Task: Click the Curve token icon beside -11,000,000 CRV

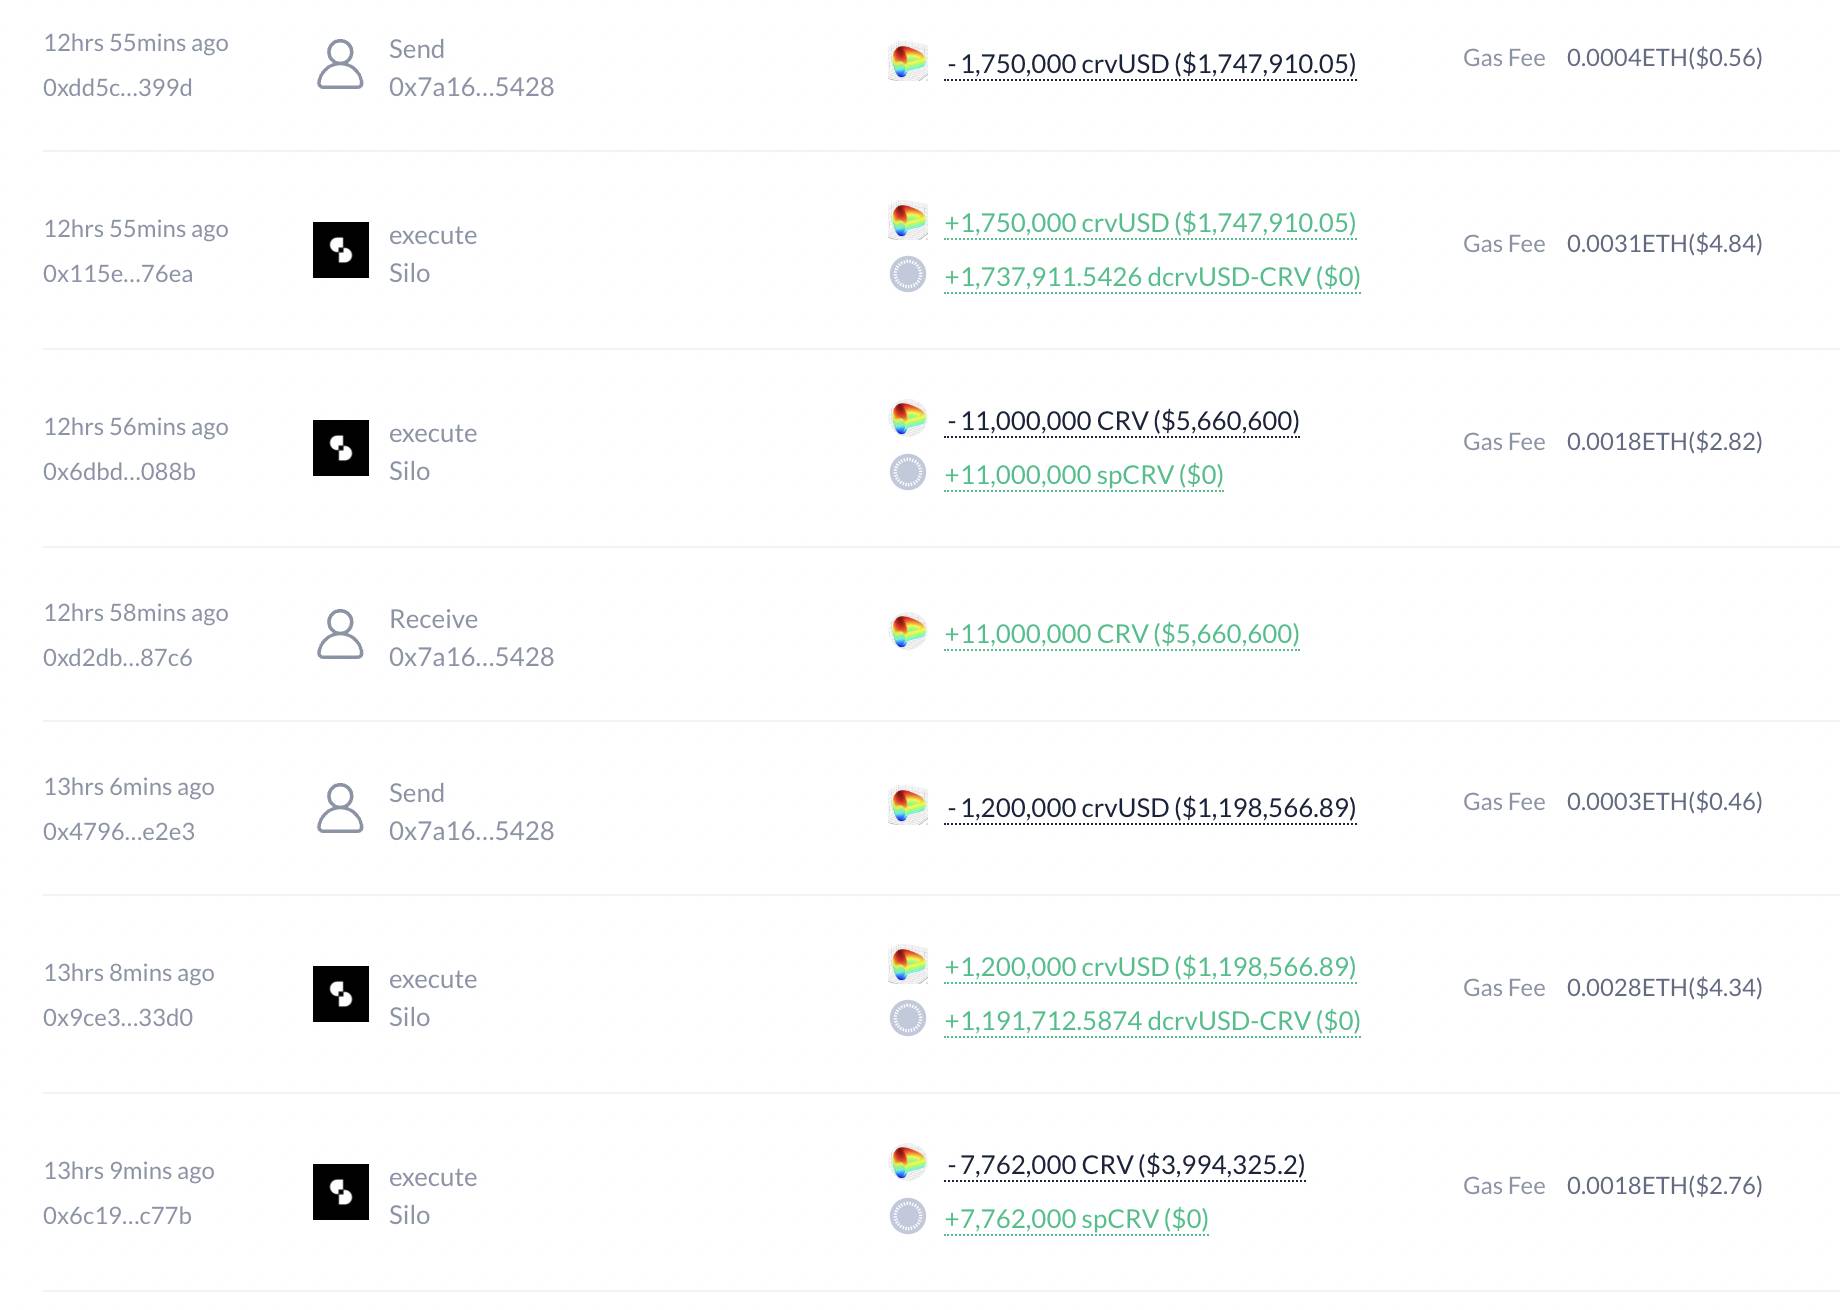Action: pos(908,419)
